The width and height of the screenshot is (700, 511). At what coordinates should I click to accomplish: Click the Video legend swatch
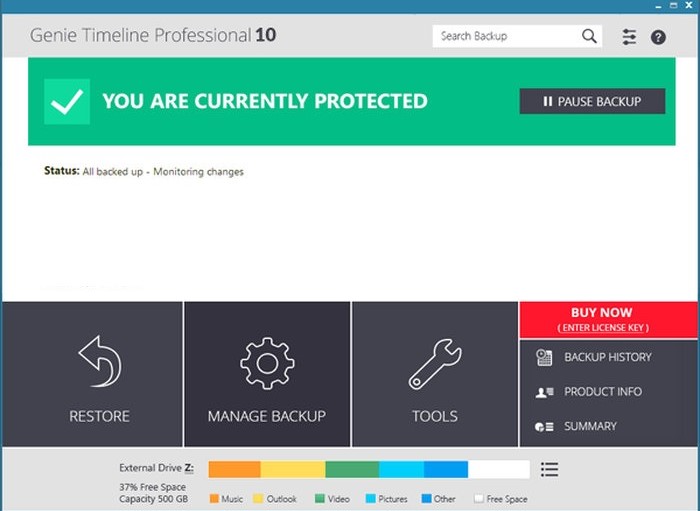point(320,499)
